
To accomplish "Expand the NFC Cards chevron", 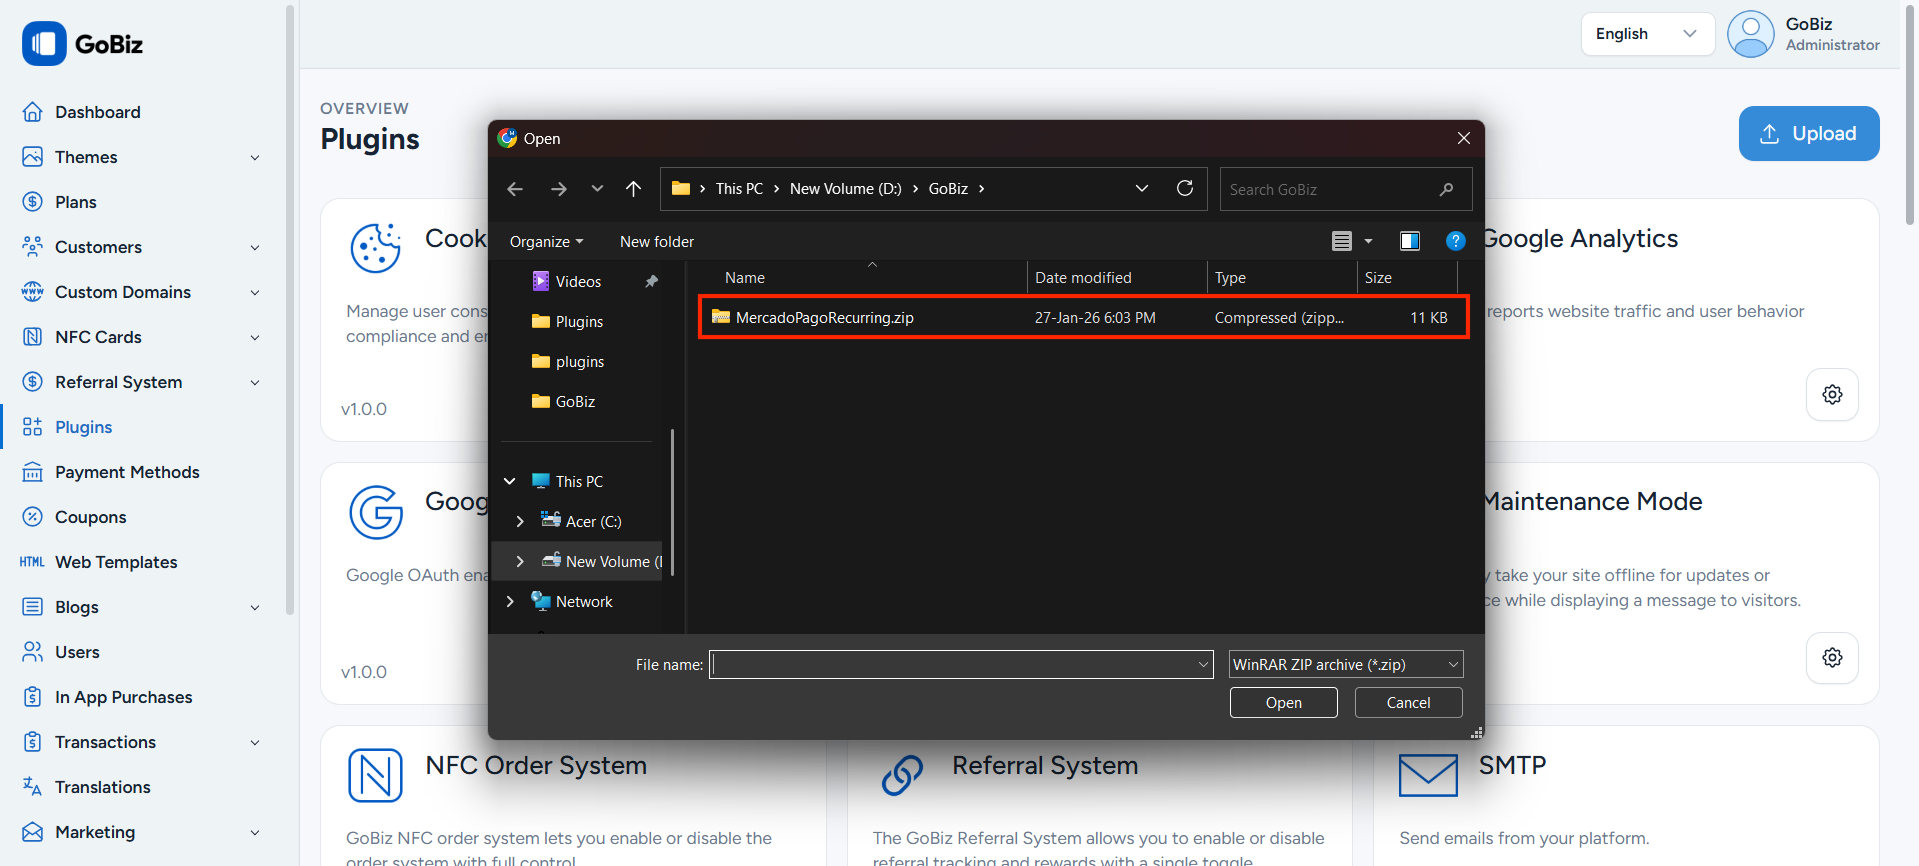I will click(x=255, y=338).
